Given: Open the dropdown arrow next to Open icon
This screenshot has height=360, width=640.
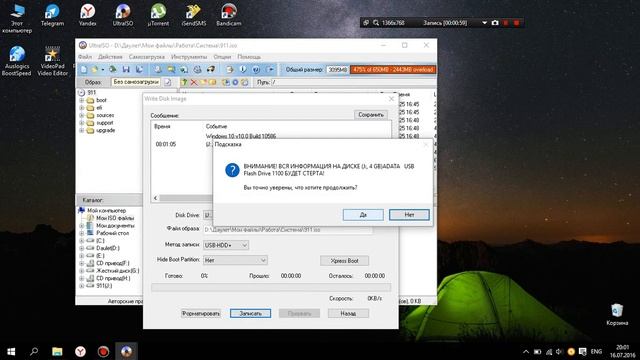Looking at the screenshot, I should click(x=102, y=70).
